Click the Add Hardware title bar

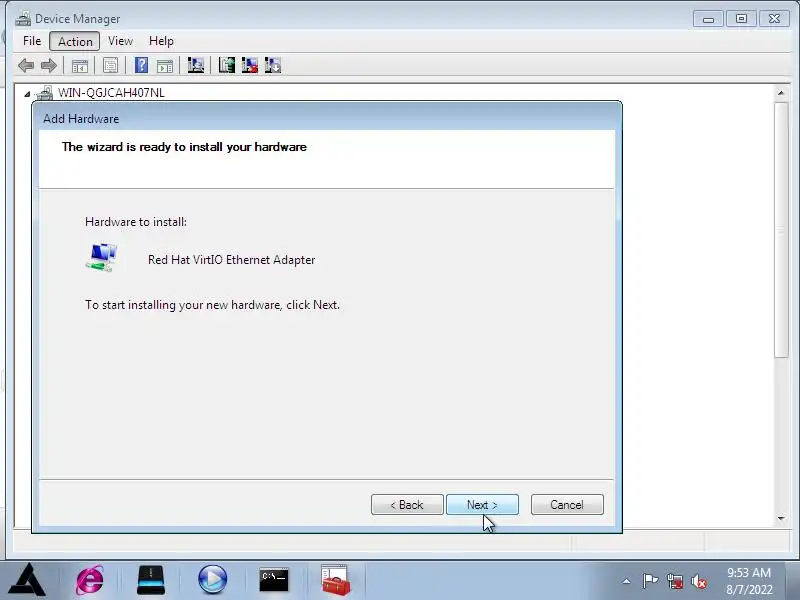point(327,118)
